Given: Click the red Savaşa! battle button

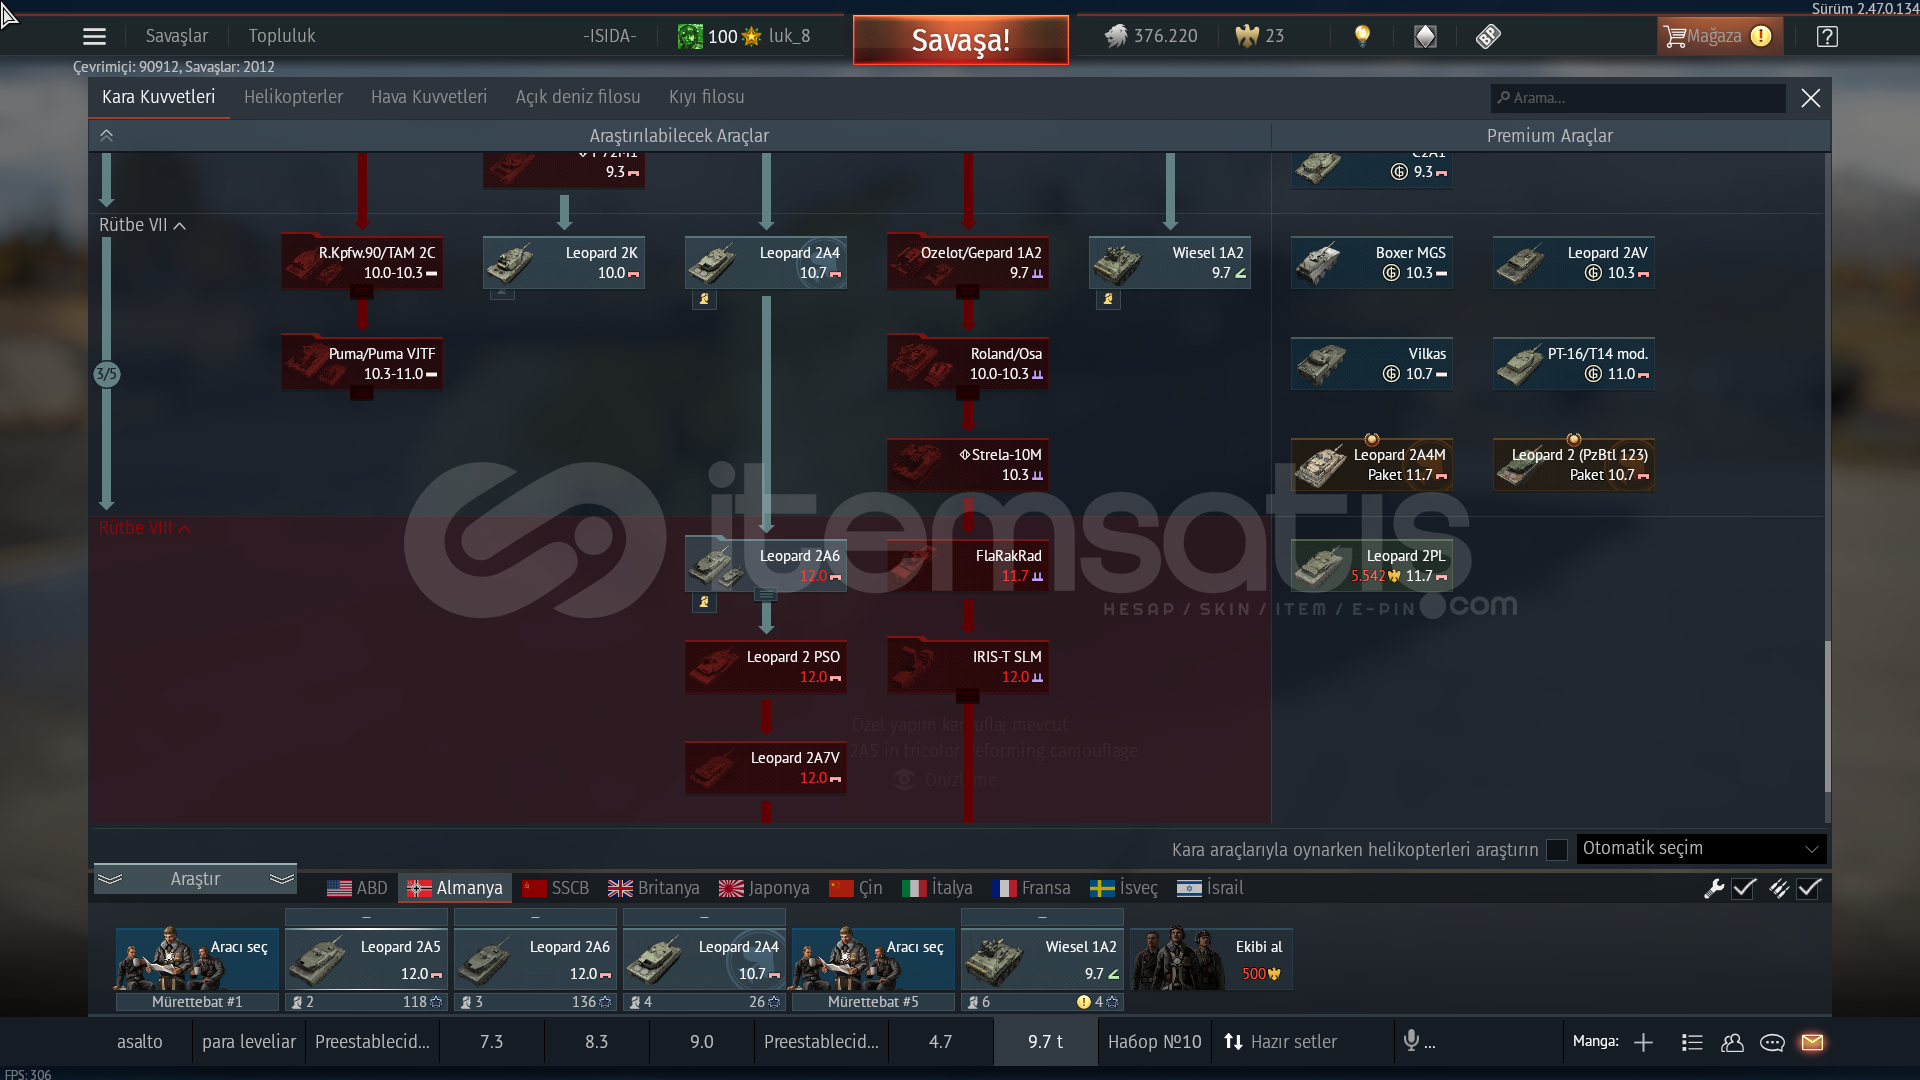Looking at the screenshot, I should (x=961, y=40).
